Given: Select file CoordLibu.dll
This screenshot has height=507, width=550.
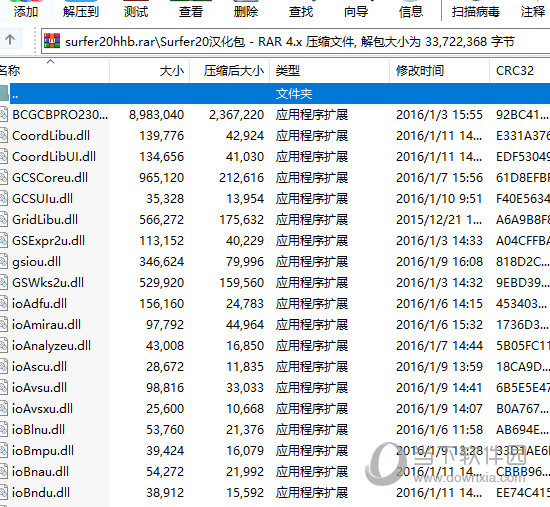Looking at the screenshot, I should [x=51, y=136].
